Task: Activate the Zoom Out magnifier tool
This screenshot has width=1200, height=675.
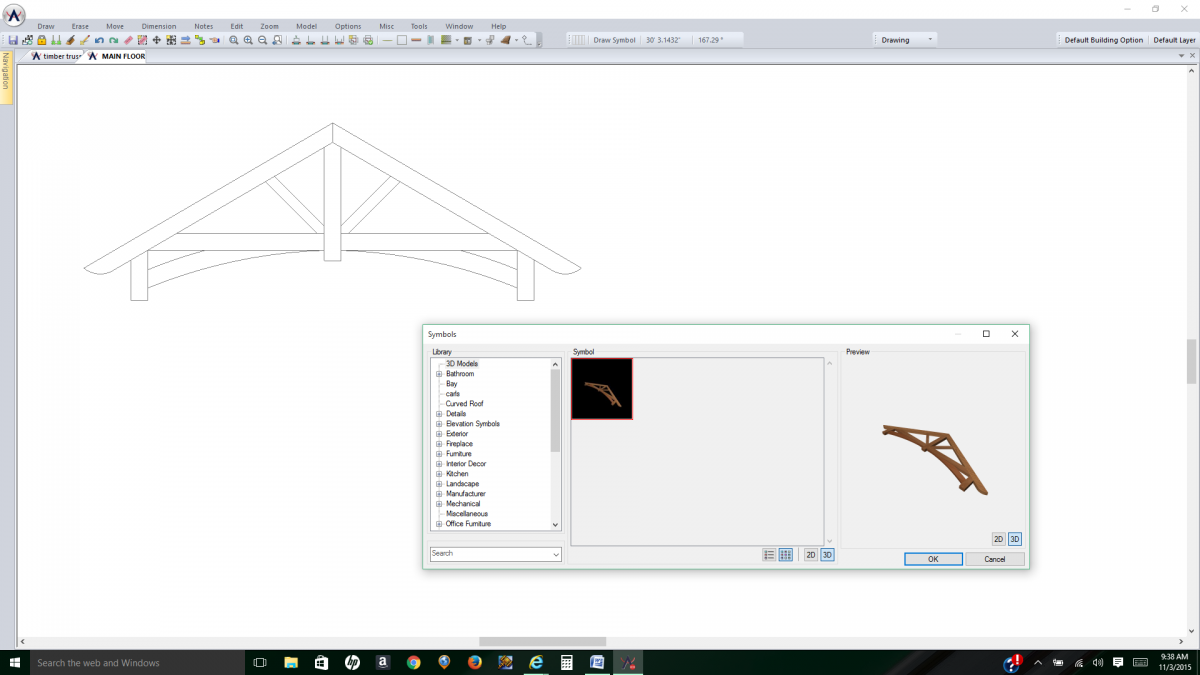Action: coord(261,40)
